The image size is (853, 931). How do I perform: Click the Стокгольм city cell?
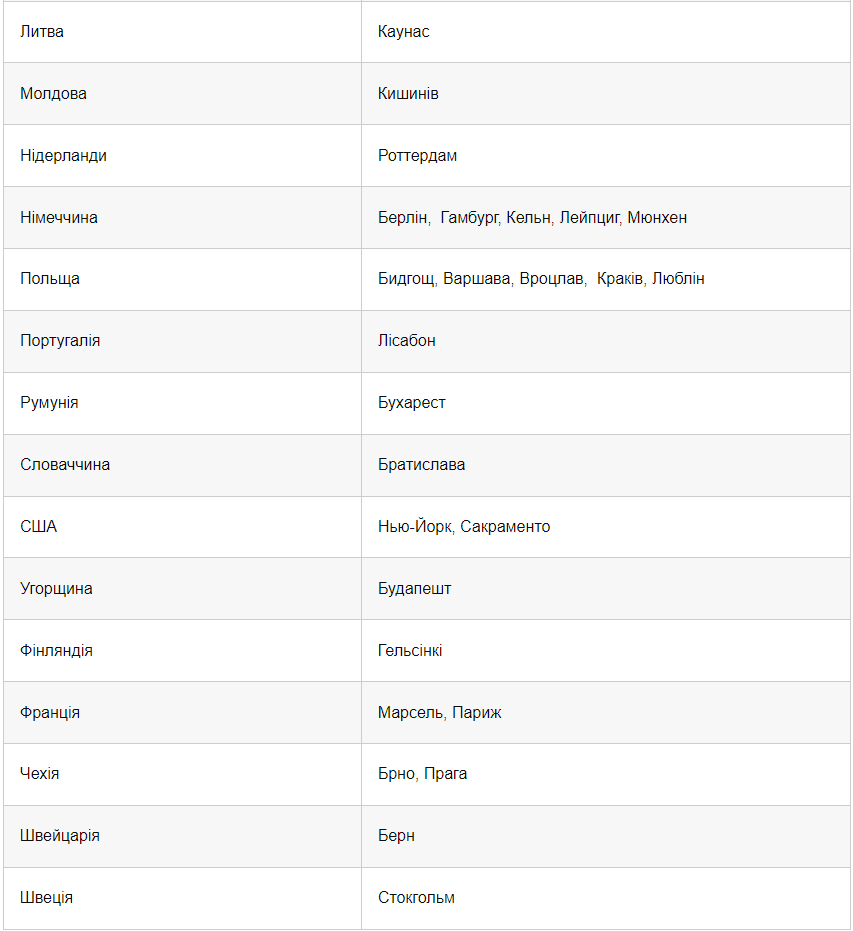click(x=416, y=898)
